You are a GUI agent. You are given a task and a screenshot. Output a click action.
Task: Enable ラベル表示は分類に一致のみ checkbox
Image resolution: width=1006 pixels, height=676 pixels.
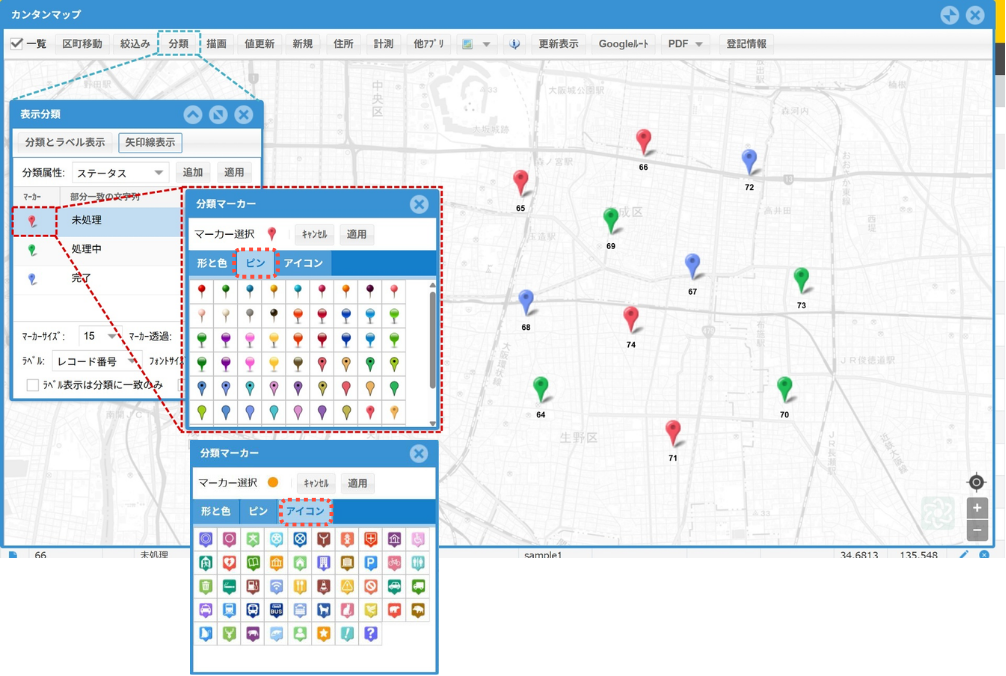[x=33, y=384]
